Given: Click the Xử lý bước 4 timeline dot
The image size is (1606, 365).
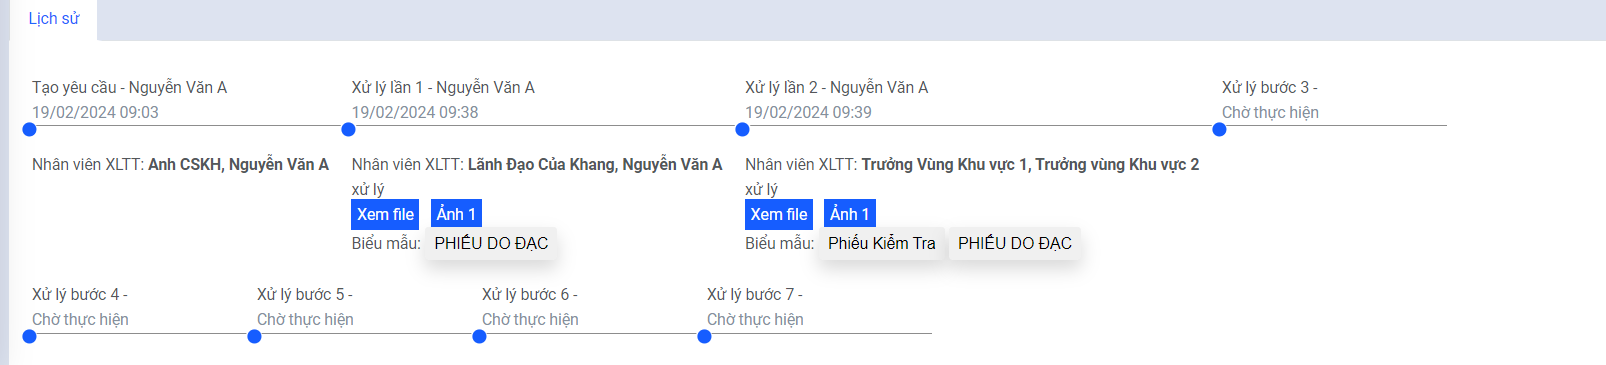Looking at the screenshot, I should [29, 336].
